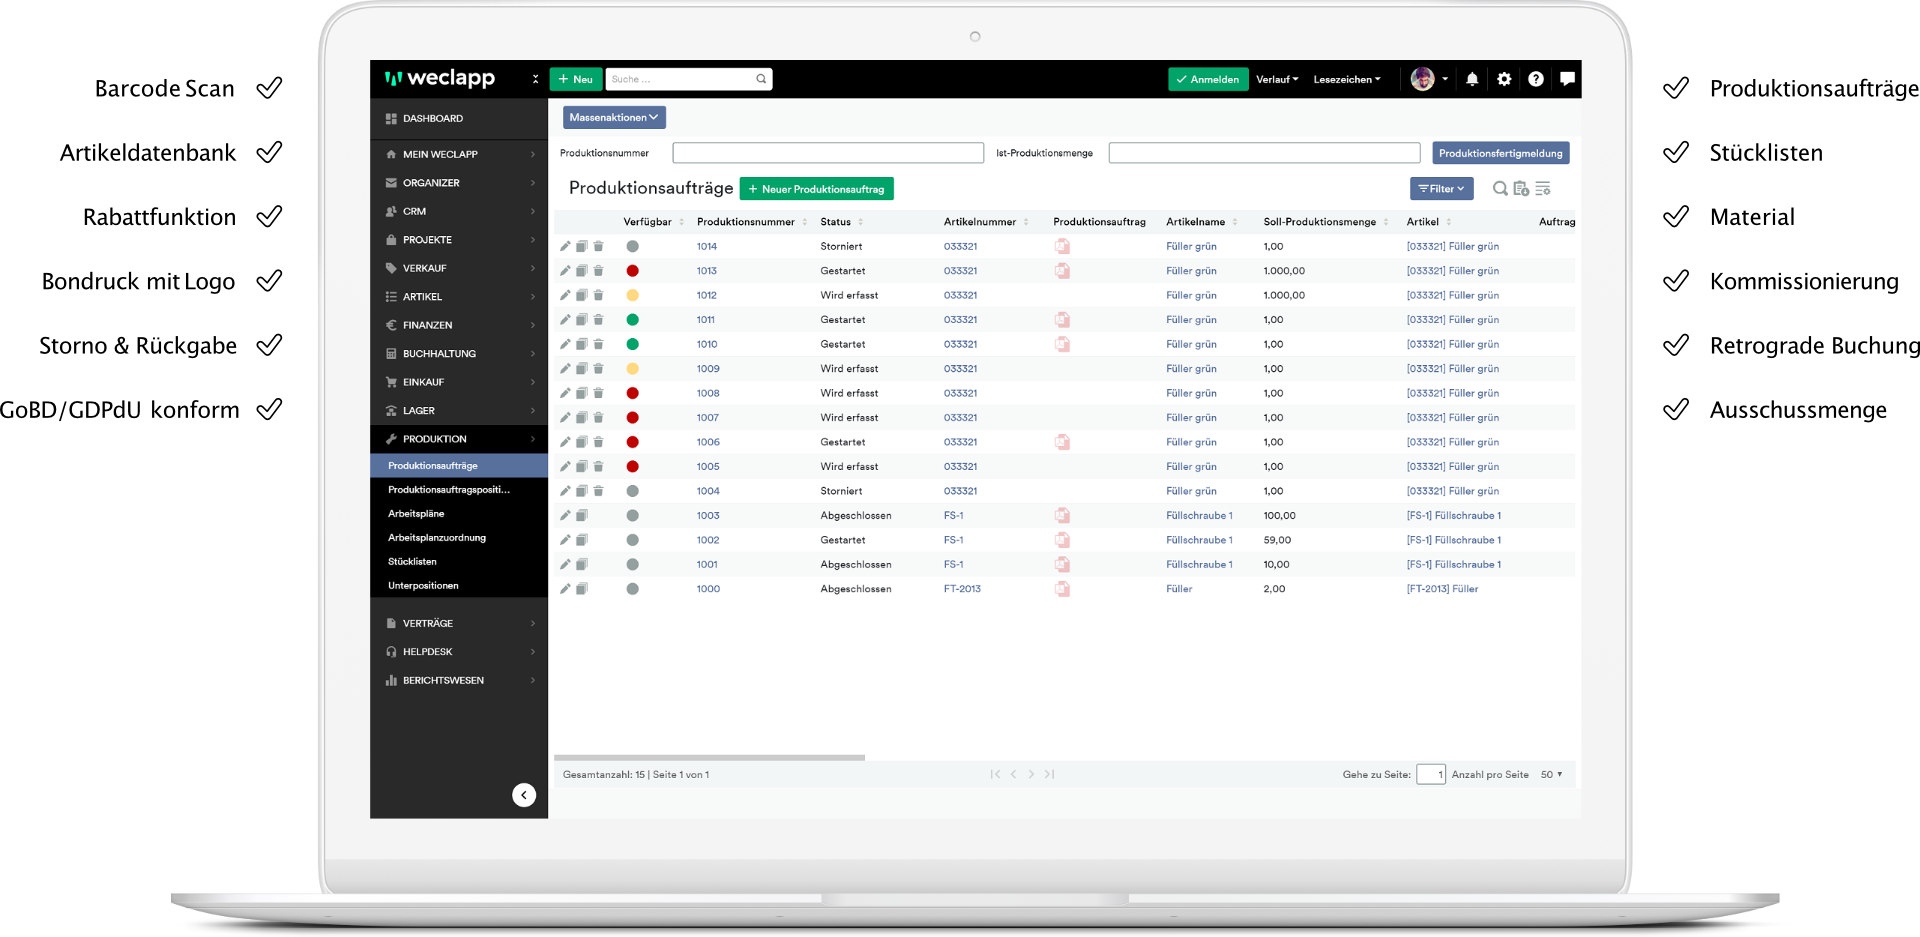This screenshot has height=937, width=1920.
Task: Open the settings gear in the top bar
Action: click(1504, 79)
